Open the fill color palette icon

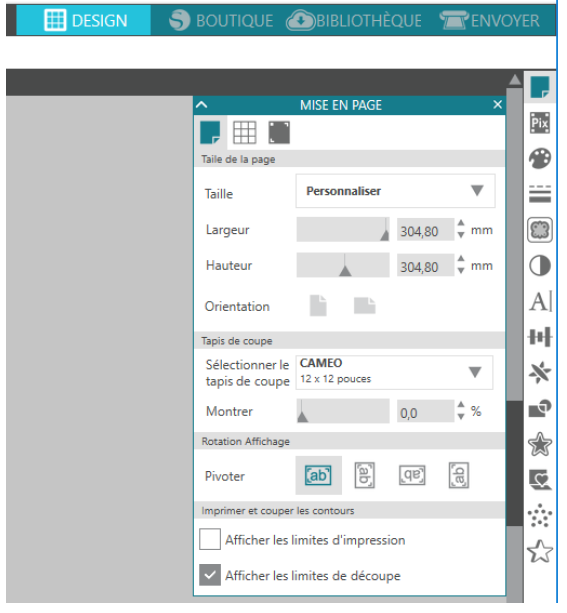[540, 158]
